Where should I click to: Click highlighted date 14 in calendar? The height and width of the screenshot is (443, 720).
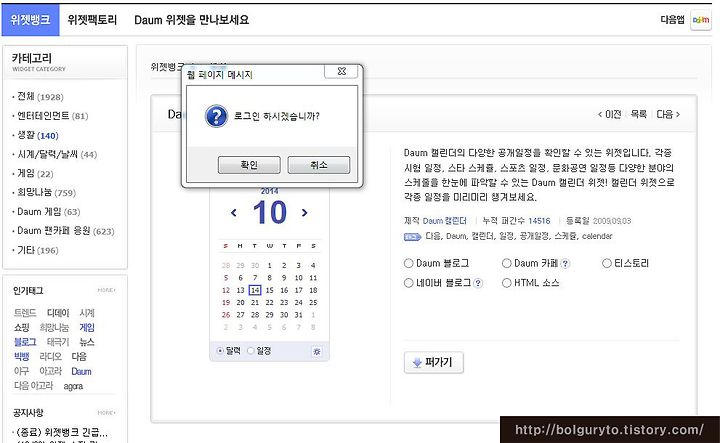pyautogui.click(x=255, y=291)
